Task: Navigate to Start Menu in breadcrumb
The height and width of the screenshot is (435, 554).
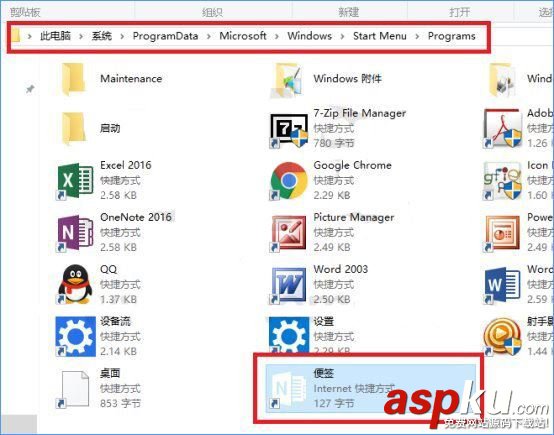Action: tap(380, 36)
